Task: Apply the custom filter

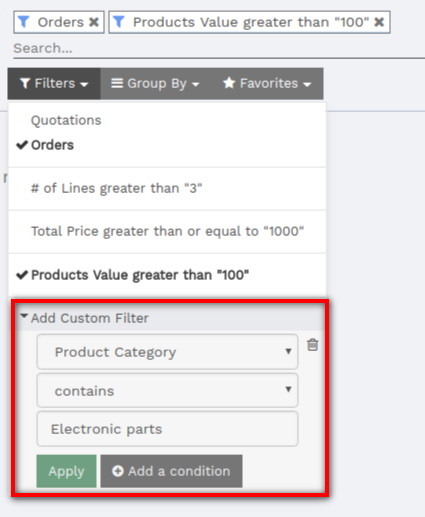Action: click(x=66, y=471)
